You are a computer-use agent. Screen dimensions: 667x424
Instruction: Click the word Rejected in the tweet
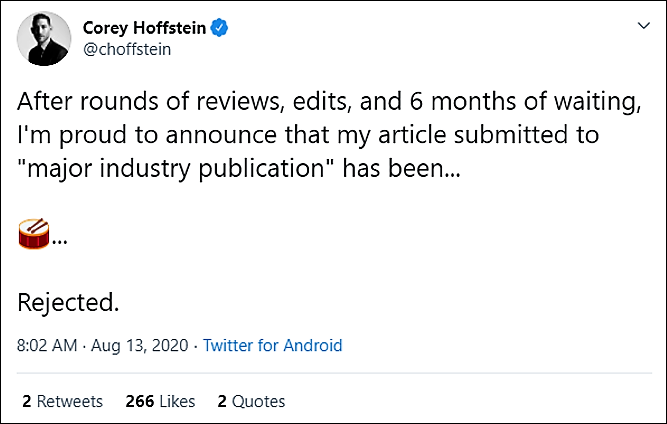[68, 303]
